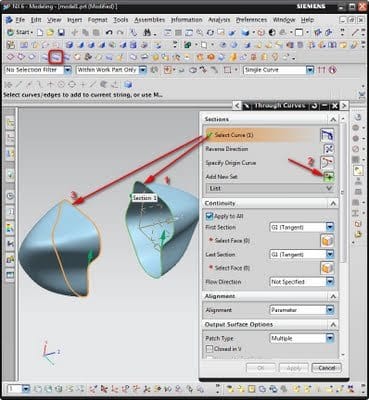Collapse the Output Surface Options group
The image size is (369, 400).
pyautogui.click(x=333, y=325)
